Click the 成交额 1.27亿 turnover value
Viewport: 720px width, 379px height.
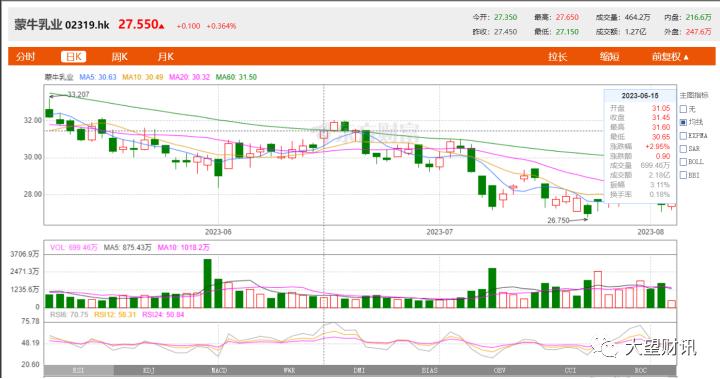[x=636, y=32]
